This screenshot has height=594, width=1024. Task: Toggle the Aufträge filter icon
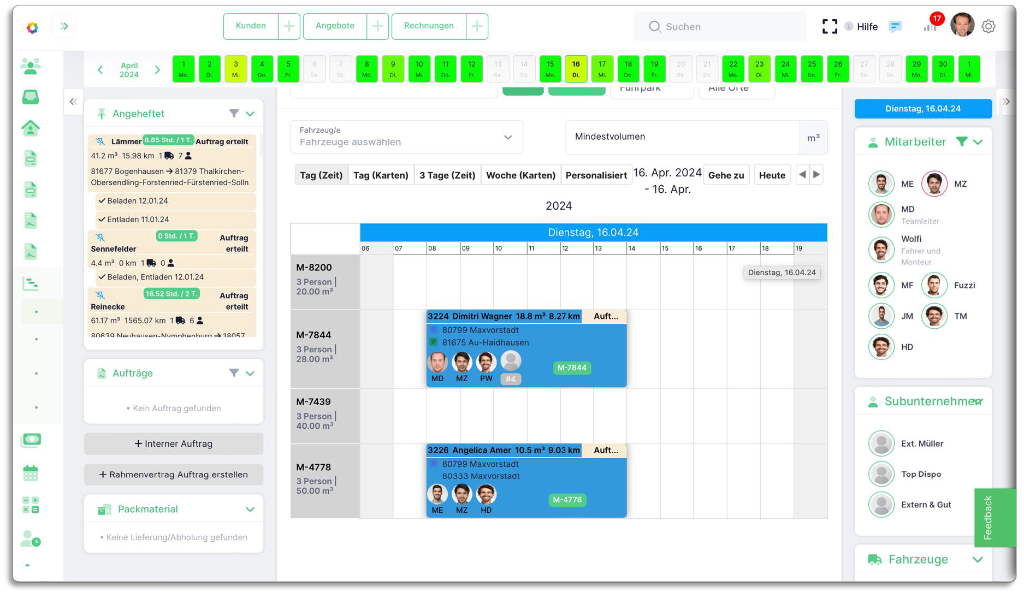[232, 372]
